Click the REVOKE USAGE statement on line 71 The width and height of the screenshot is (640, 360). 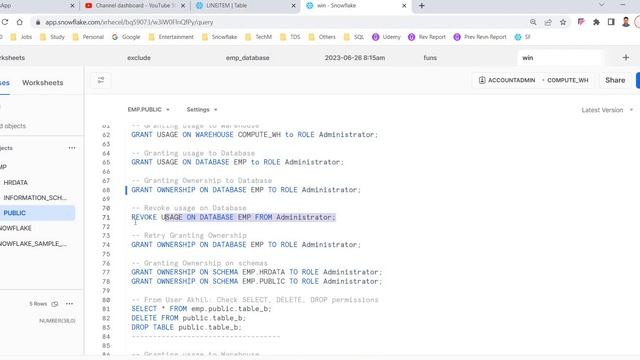coord(233,218)
